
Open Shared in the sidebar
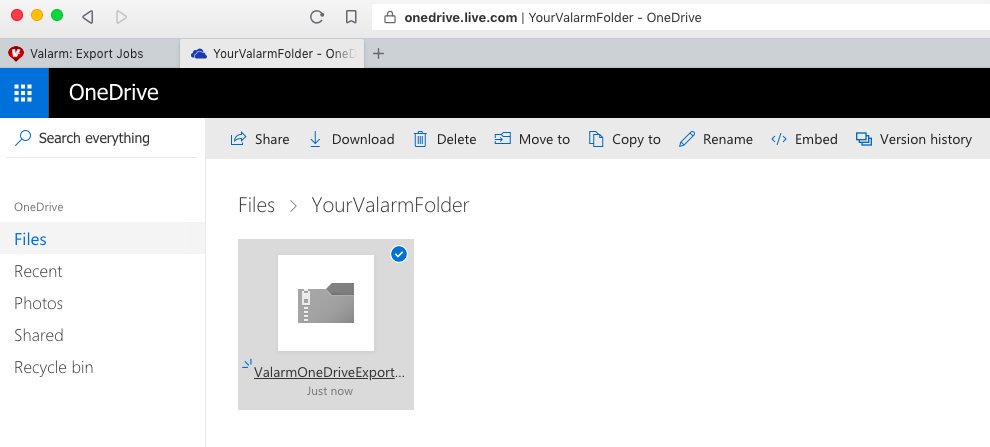click(x=102, y=335)
